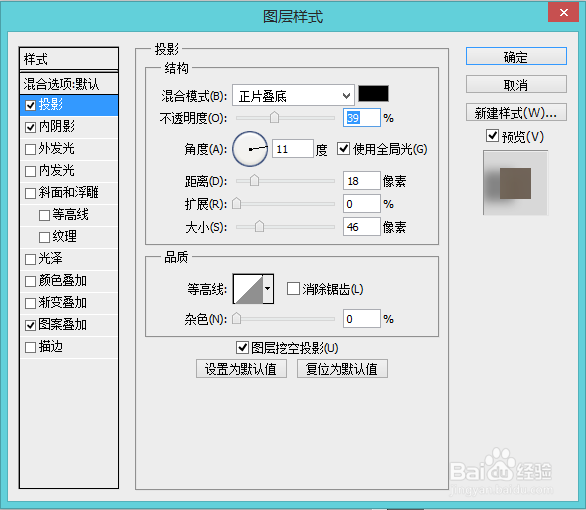This screenshot has height=510, width=586.
Task: Enable the 颜色叠加 color overlay checkbox
Action: [31, 281]
